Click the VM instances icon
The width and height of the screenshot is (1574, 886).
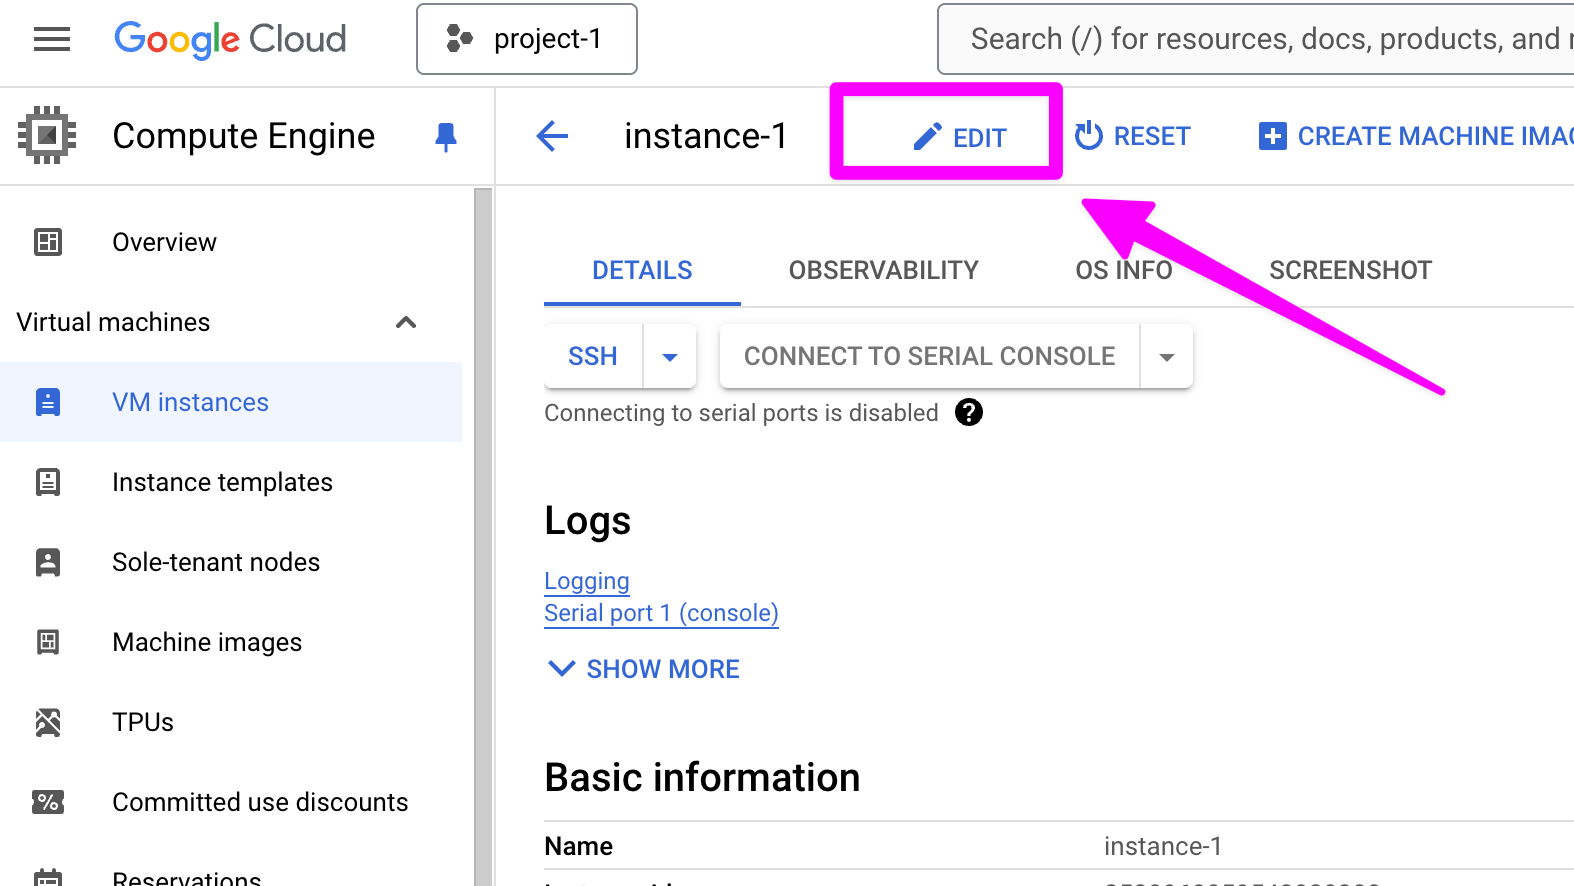click(x=48, y=402)
